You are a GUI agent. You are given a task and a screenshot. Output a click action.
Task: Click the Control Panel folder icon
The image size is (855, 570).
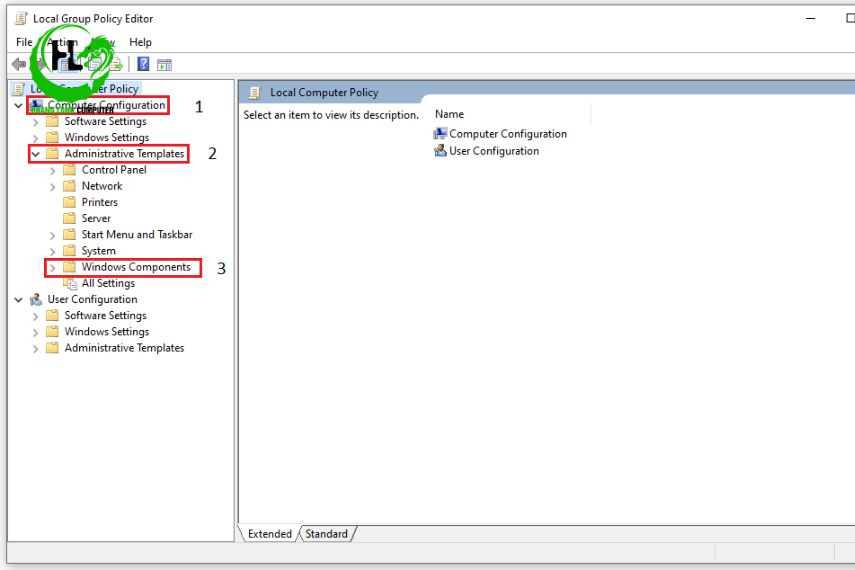(69, 170)
